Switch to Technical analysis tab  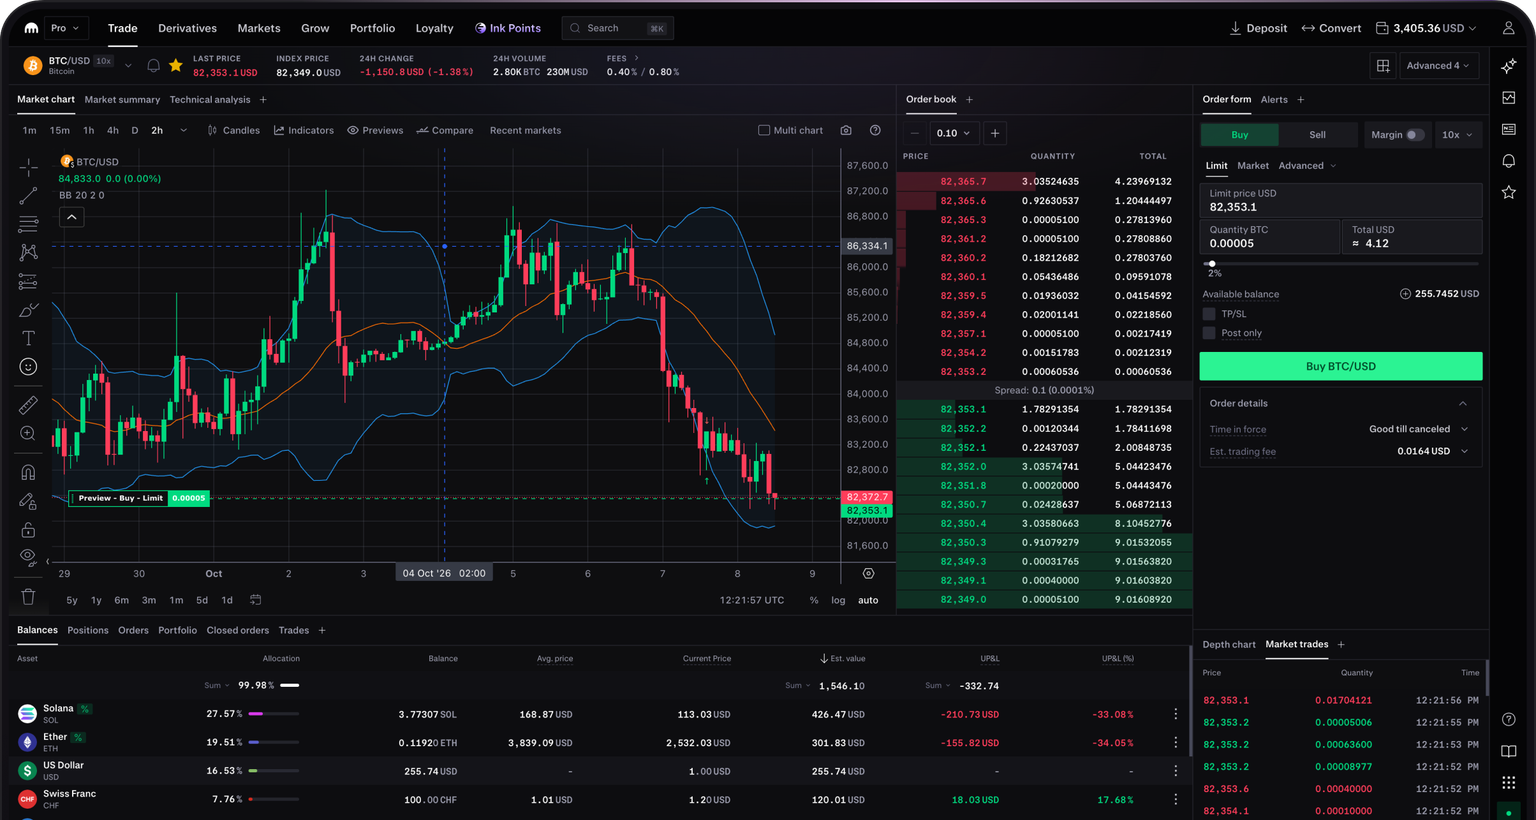[210, 100]
